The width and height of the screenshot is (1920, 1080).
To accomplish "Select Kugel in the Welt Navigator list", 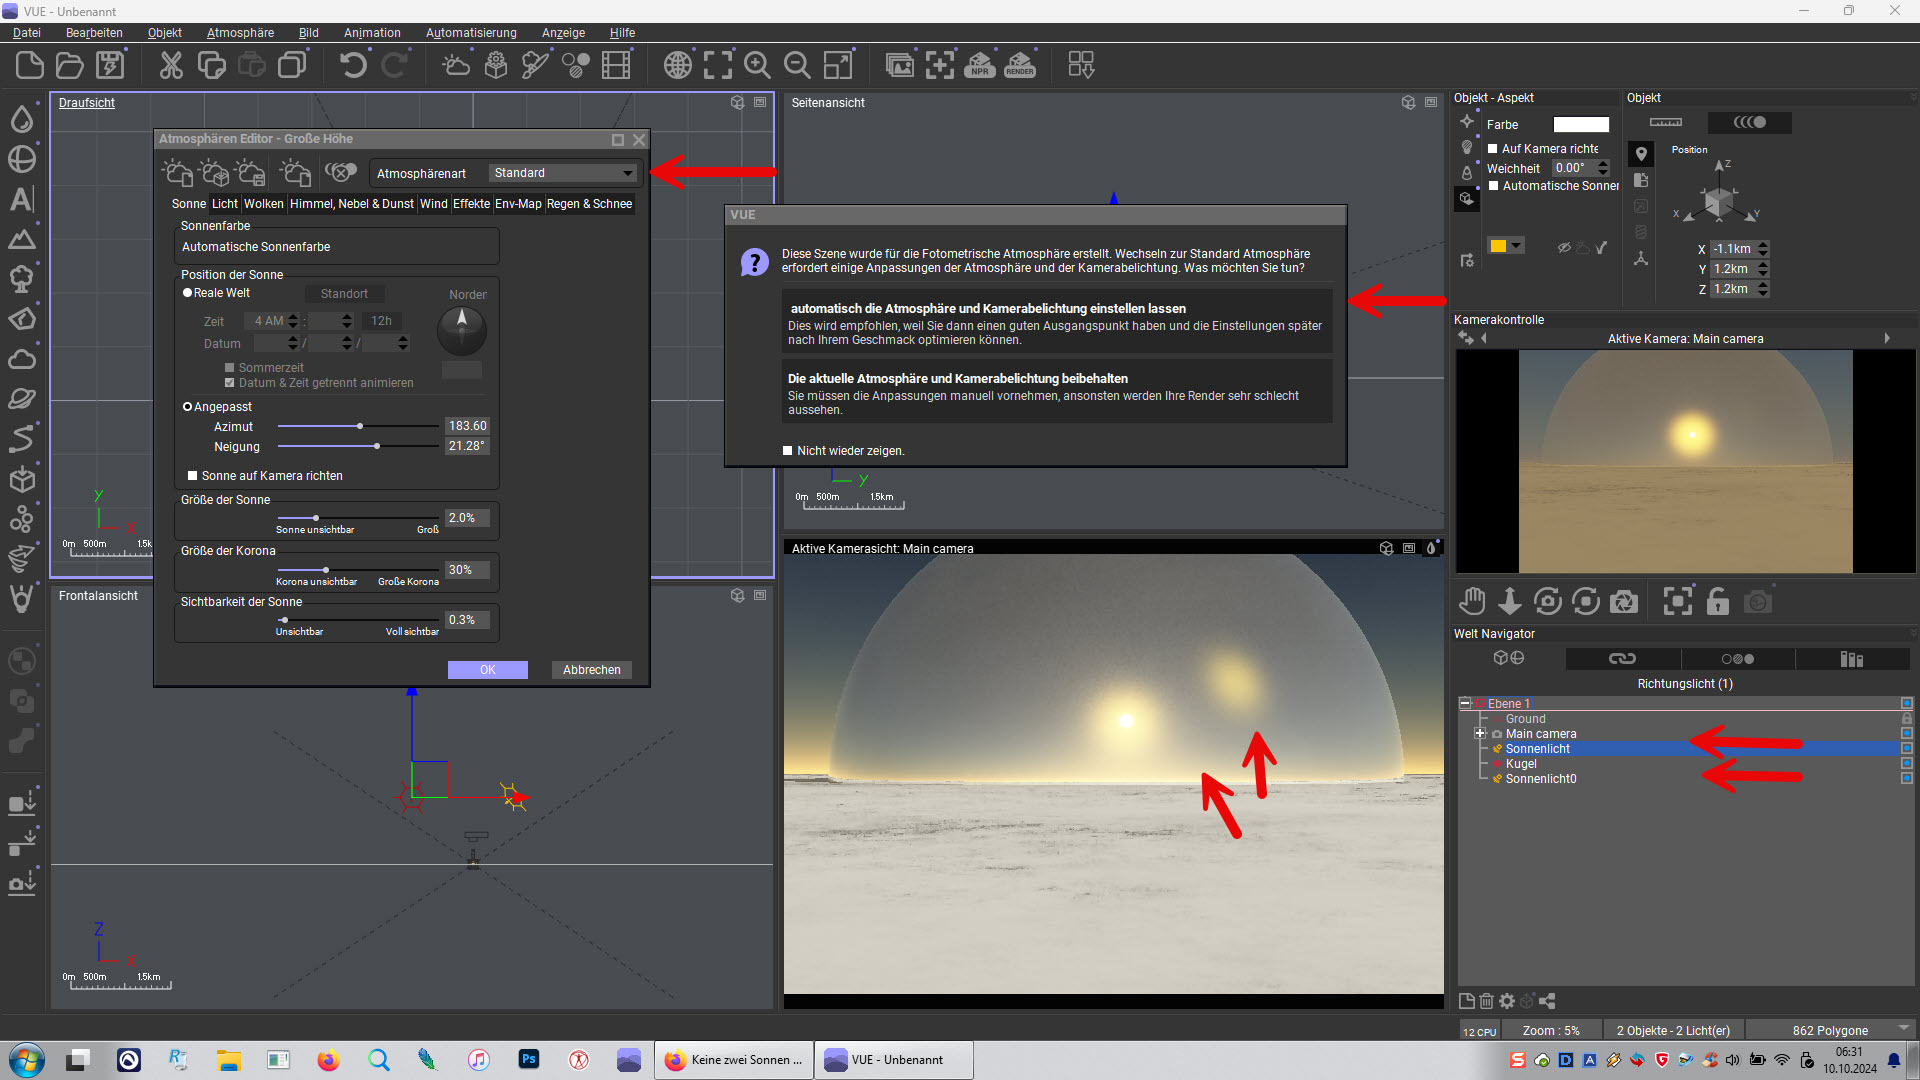I will click(x=1521, y=764).
